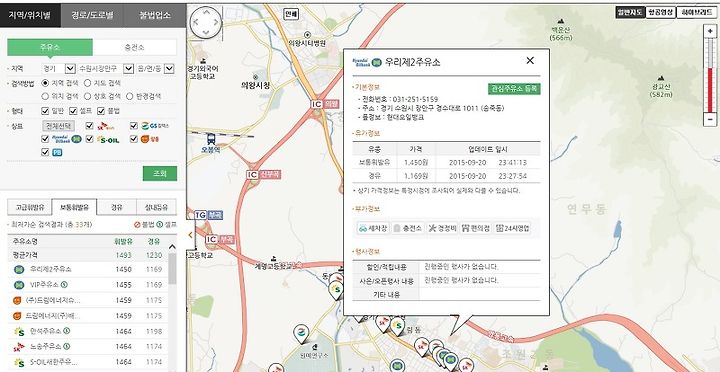Click the red map zoom level slider
Image resolution: width=720 pixels, height=372 pixels.
point(710,90)
